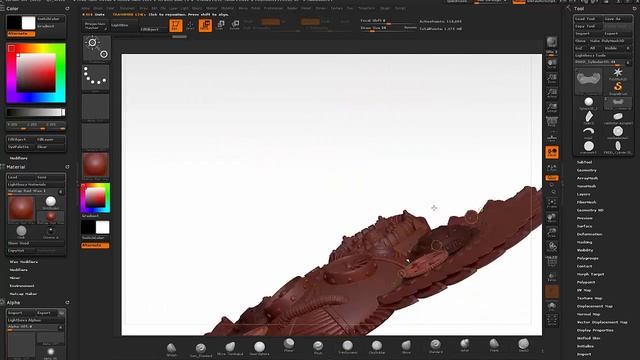Viewport: 640px width, 360px height.
Task: Open the Document menu
Action: click(127, 8)
